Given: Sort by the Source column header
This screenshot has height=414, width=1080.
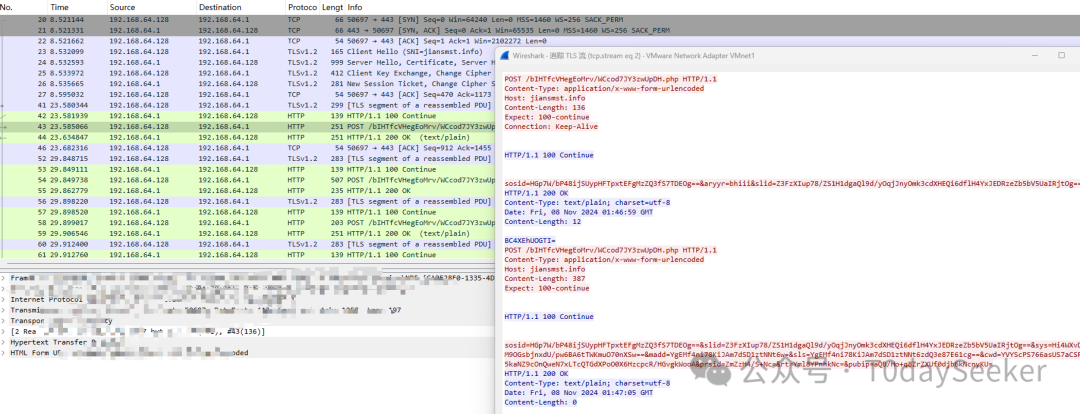Looking at the screenshot, I should pyautogui.click(x=151, y=7).
